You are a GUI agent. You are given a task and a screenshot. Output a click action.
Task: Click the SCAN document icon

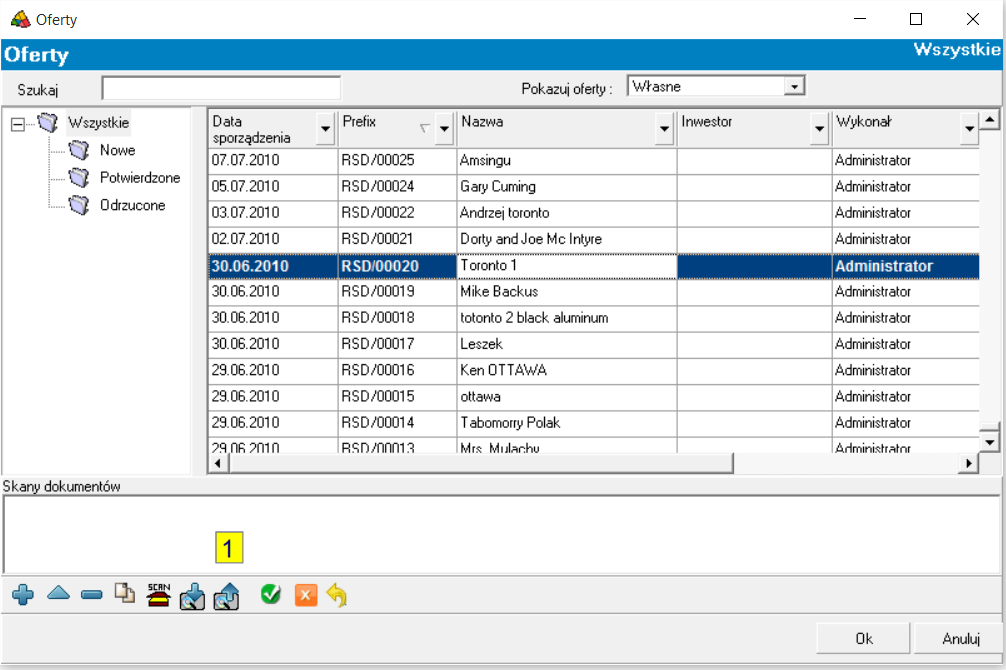159,595
